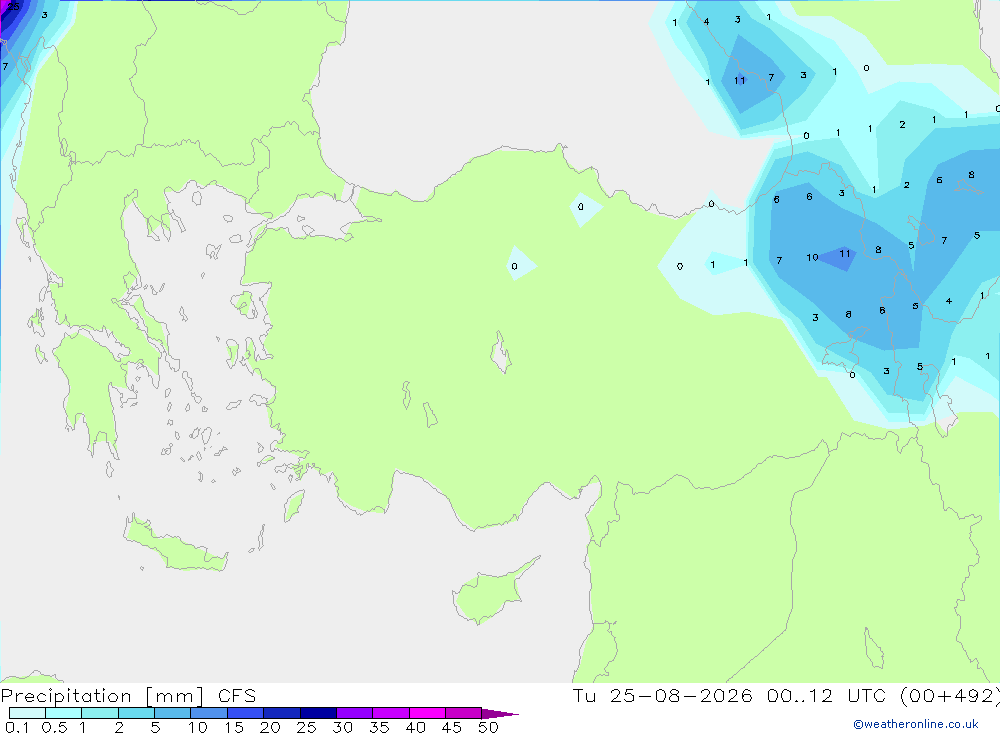
Task: Click the map value '10' beside the 11
Action: 812,258
